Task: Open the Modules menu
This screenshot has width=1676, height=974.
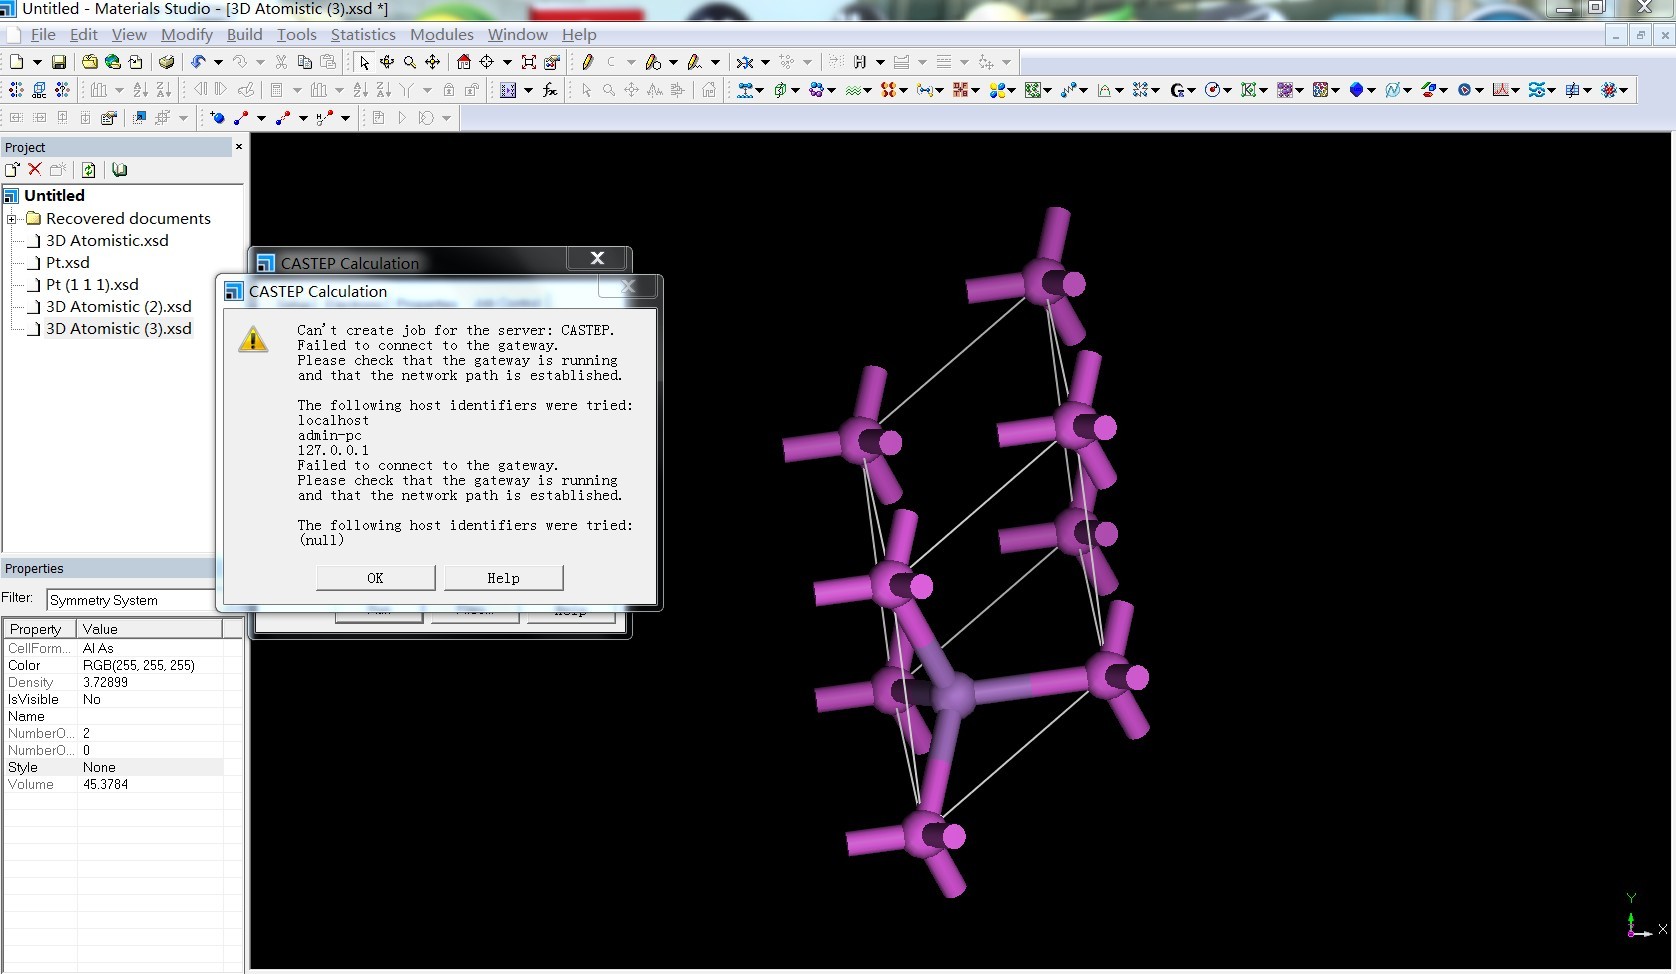Action: tap(441, 34)
